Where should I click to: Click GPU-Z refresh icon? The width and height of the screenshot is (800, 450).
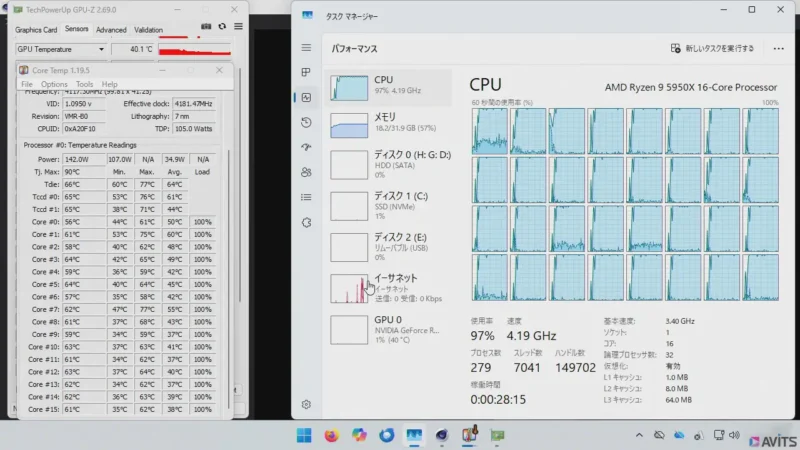(222, 26)
